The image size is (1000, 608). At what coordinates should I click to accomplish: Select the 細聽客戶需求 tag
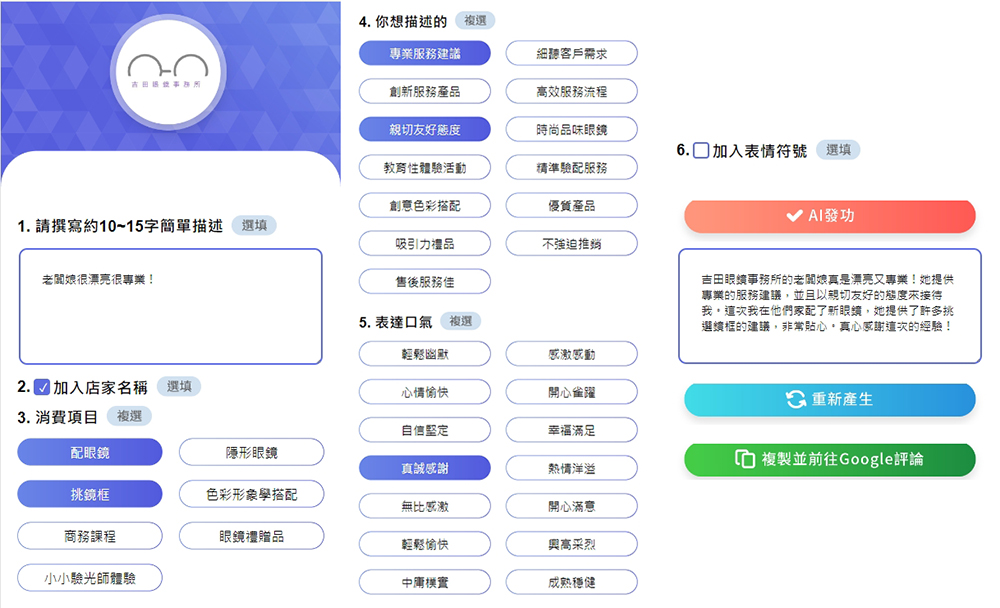click(x=572, y=53)
